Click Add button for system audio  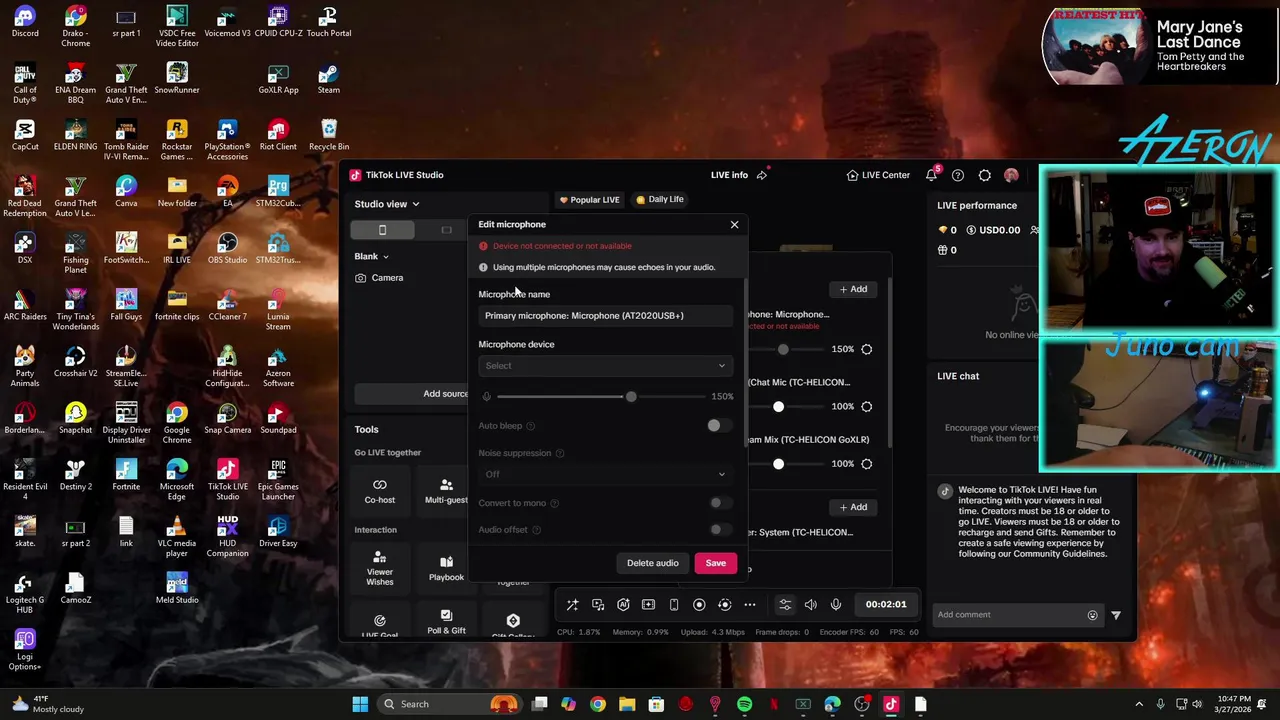click(853, 507)
